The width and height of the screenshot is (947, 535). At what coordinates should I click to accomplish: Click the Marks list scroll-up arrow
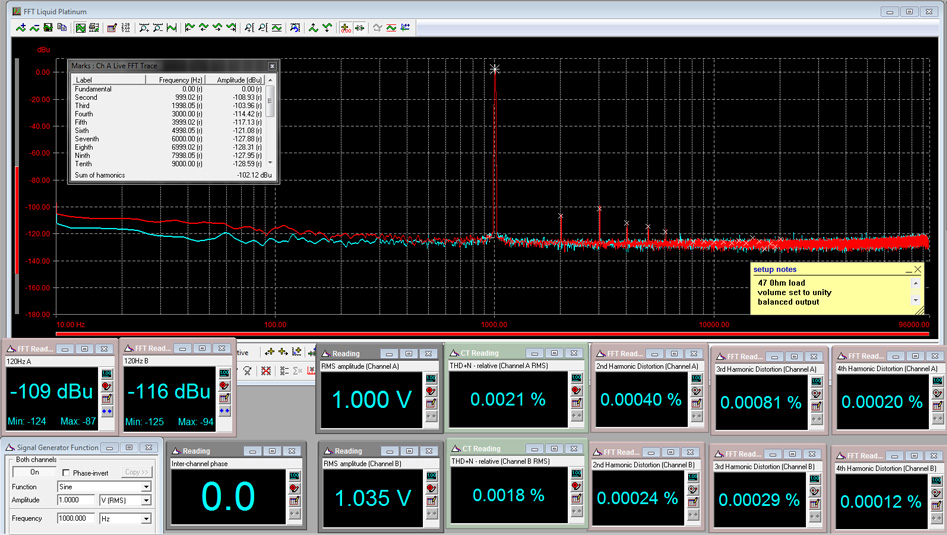(x=270, y=80)
